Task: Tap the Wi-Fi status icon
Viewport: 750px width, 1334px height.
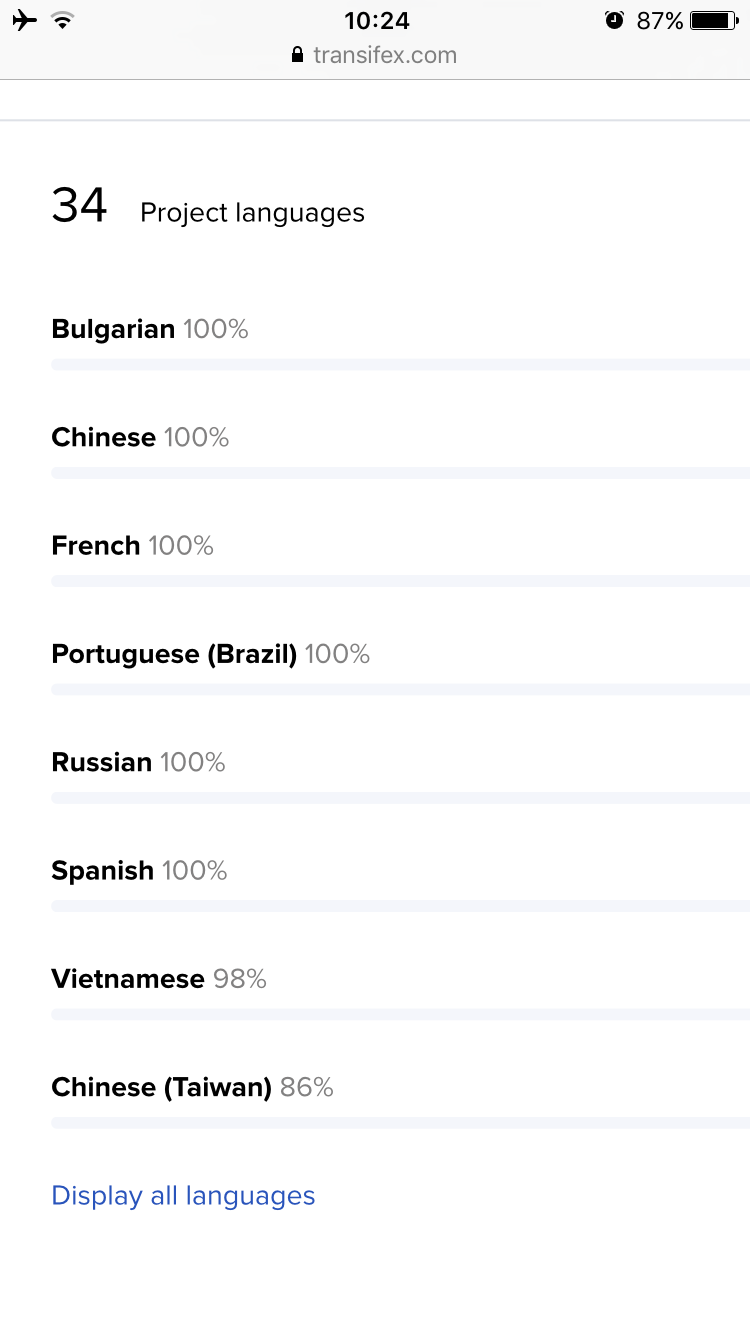Action: (63, 20)
